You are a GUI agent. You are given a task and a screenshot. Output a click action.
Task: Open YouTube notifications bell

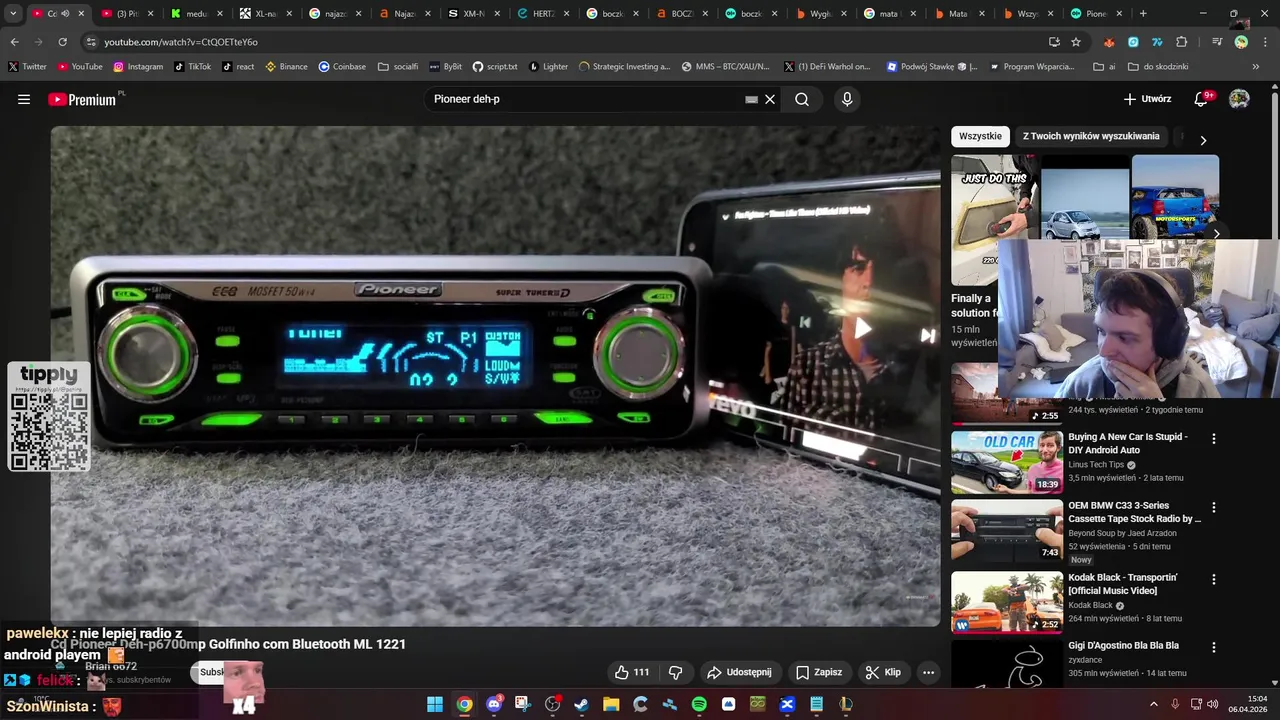(1202, 99)
